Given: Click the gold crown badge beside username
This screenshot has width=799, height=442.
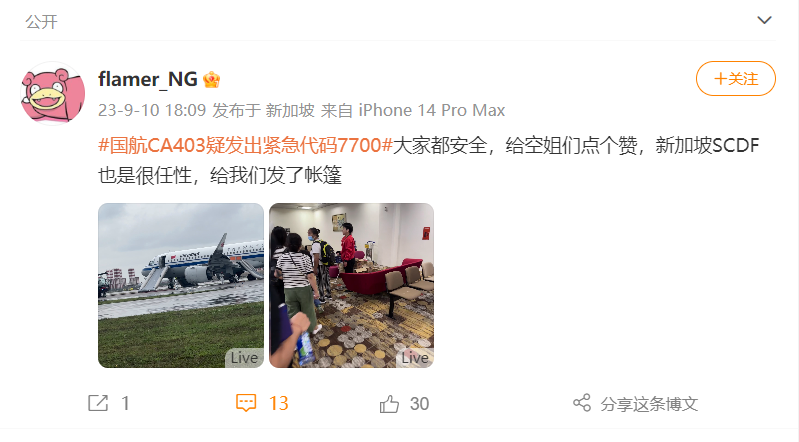Looking at the screenshot, I should [x=211, y=80].
